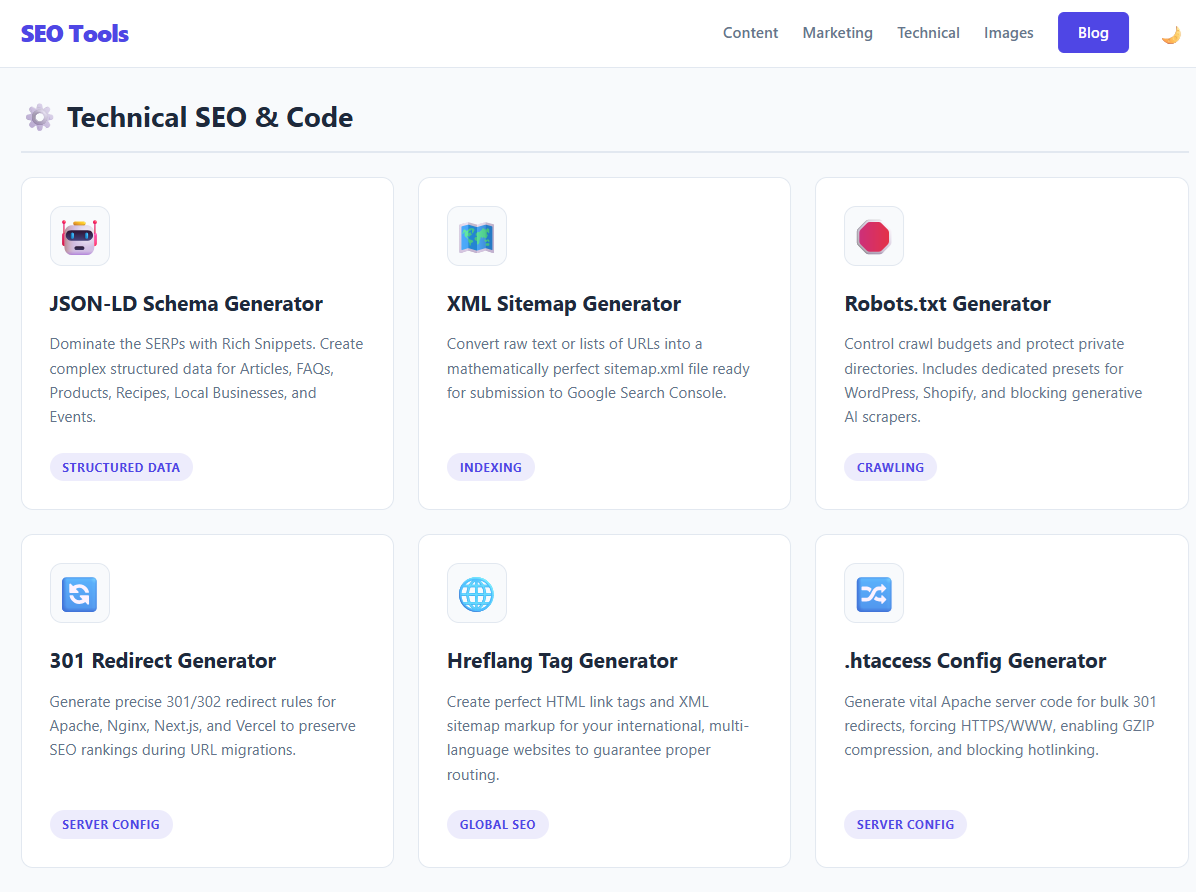Open the Content section in the navbar
1196x892 pixels.
750,33
